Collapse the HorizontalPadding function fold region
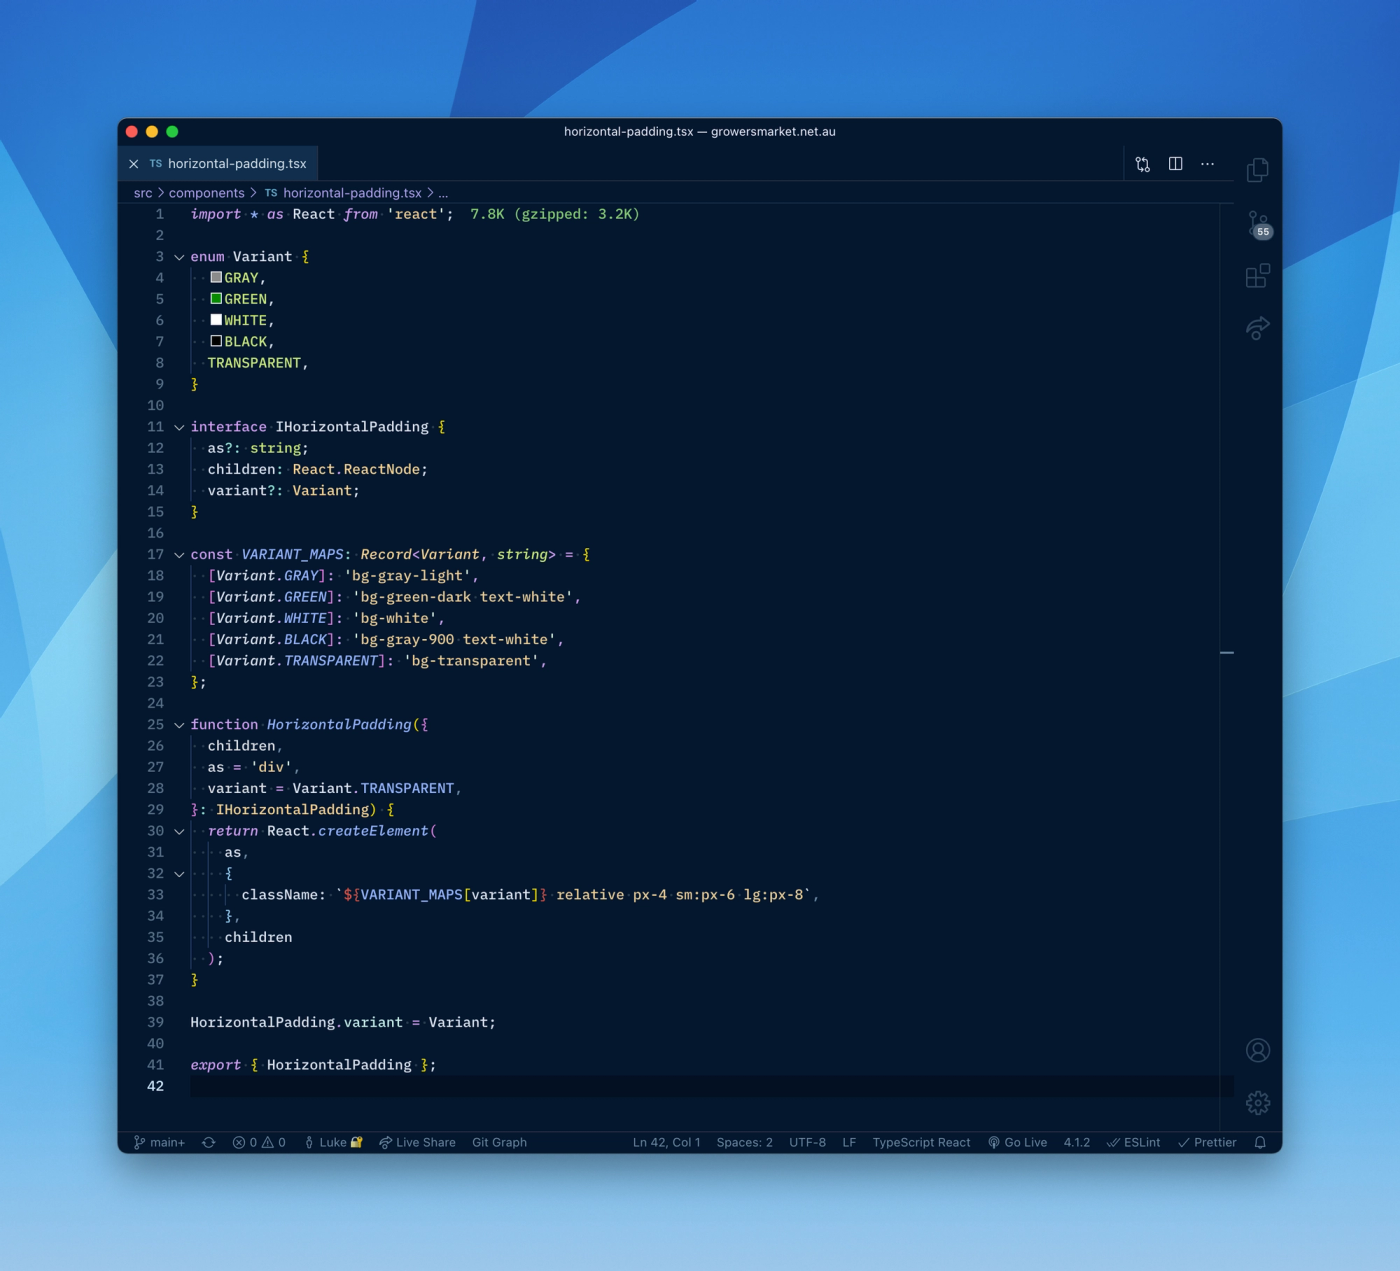Image resolution: width=1400 pixels, height=1271 pixels. [179, 724]
